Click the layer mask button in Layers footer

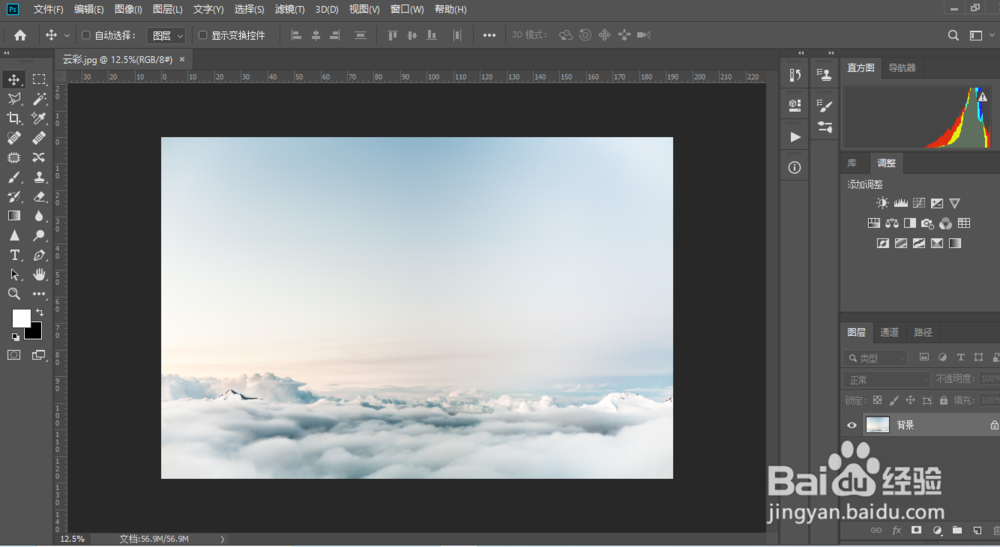click(916, 530)
